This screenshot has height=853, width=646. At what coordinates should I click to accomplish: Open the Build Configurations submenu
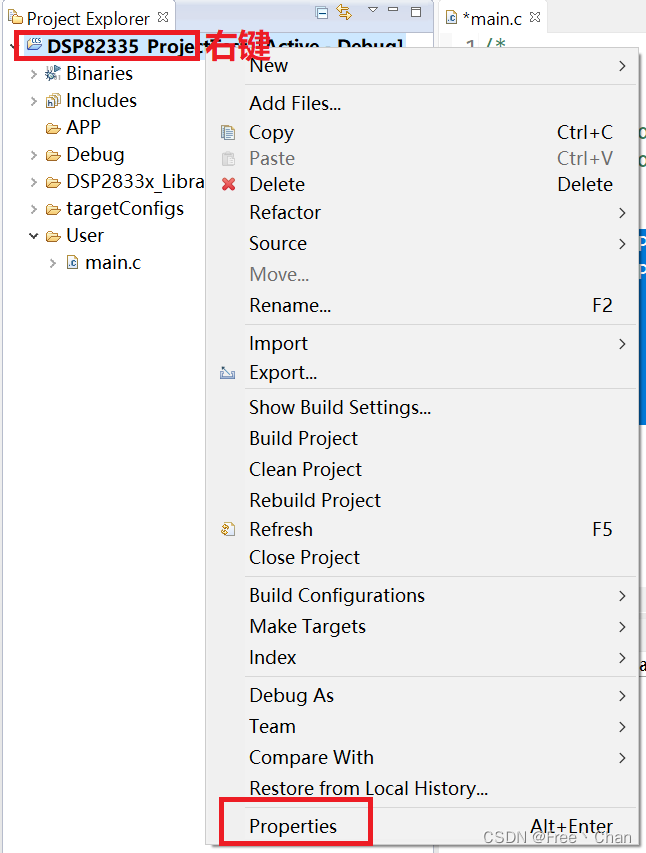[x=337, y=595]
